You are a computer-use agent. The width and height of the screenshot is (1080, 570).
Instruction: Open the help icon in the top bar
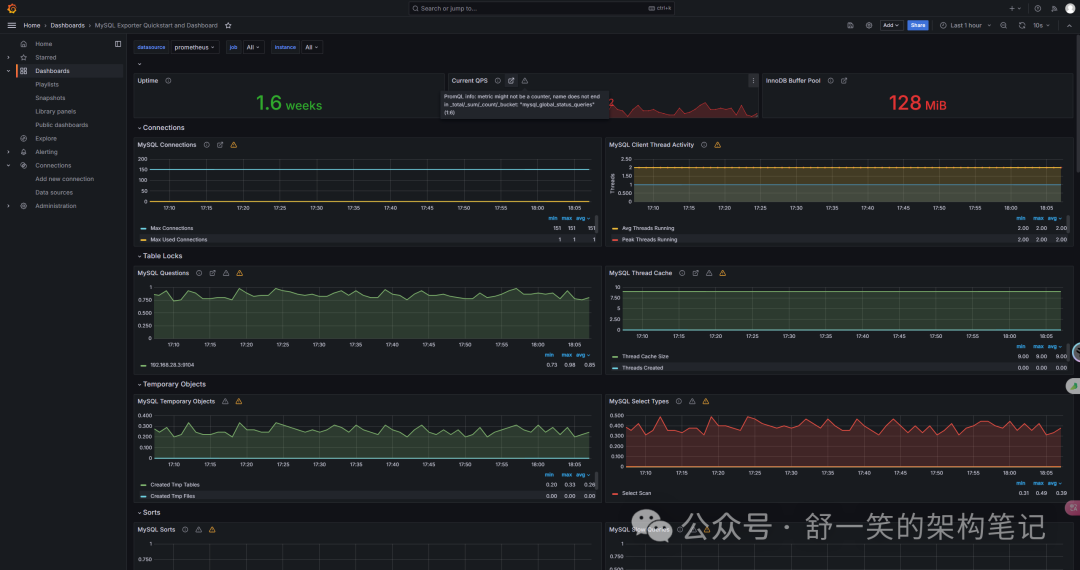point(1037,8)
